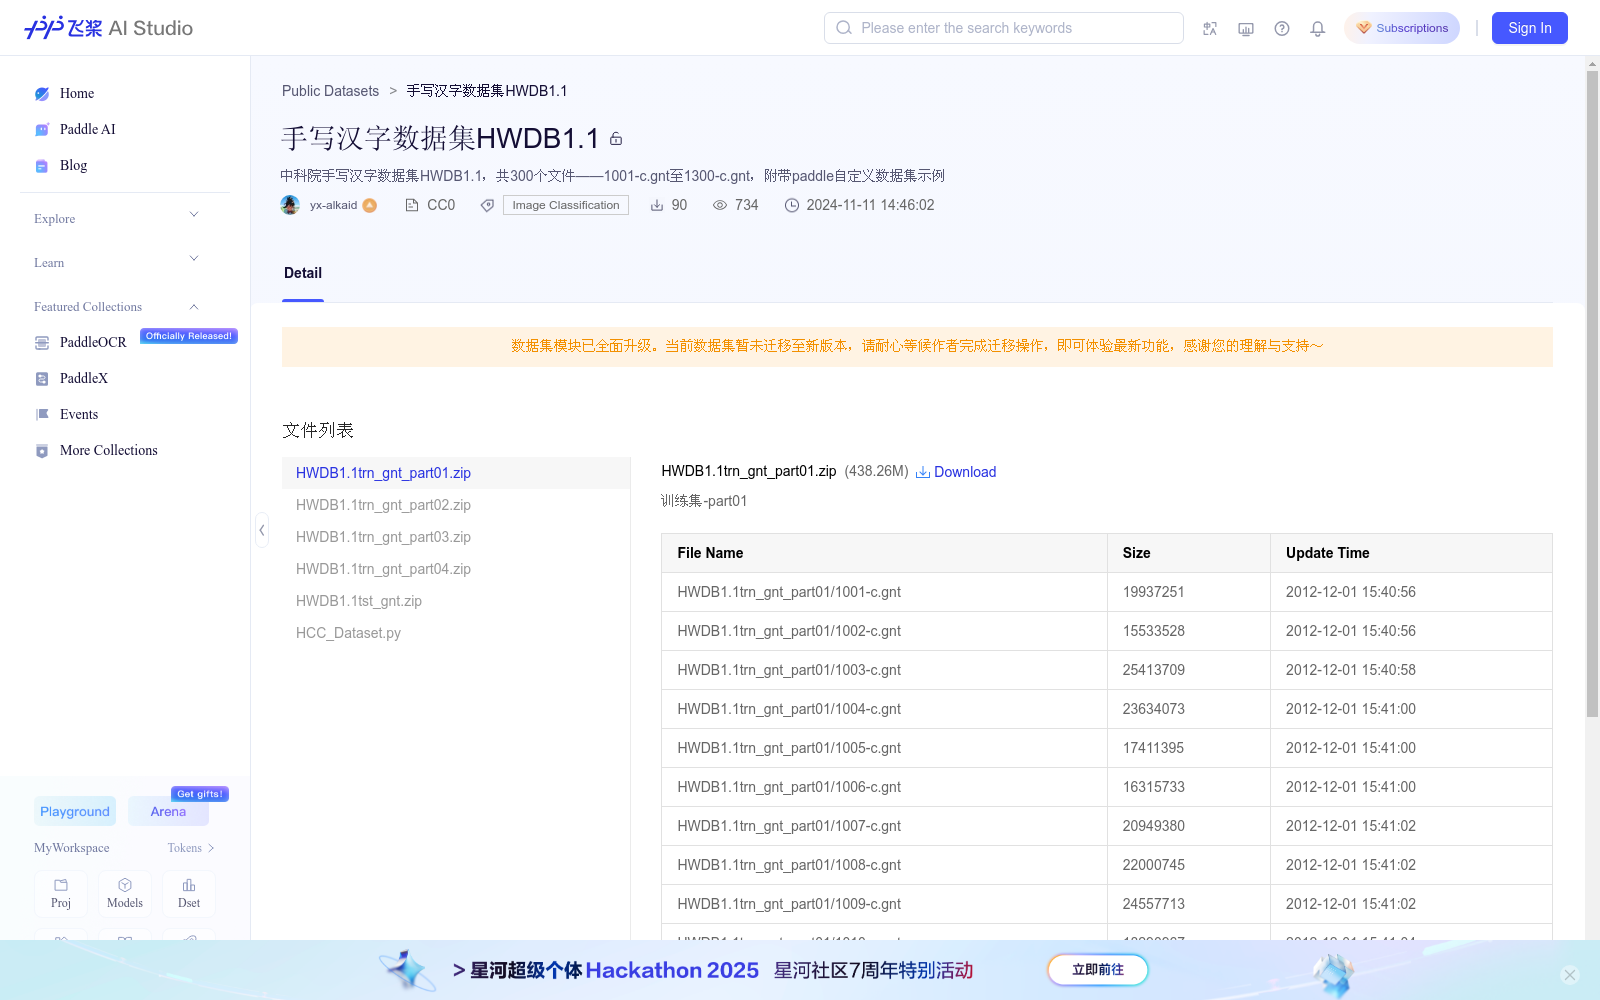The width and height of the screenshot is (1600, 1000).
Task: Click the yx-alkaid author name
Action: pos(333,205)
